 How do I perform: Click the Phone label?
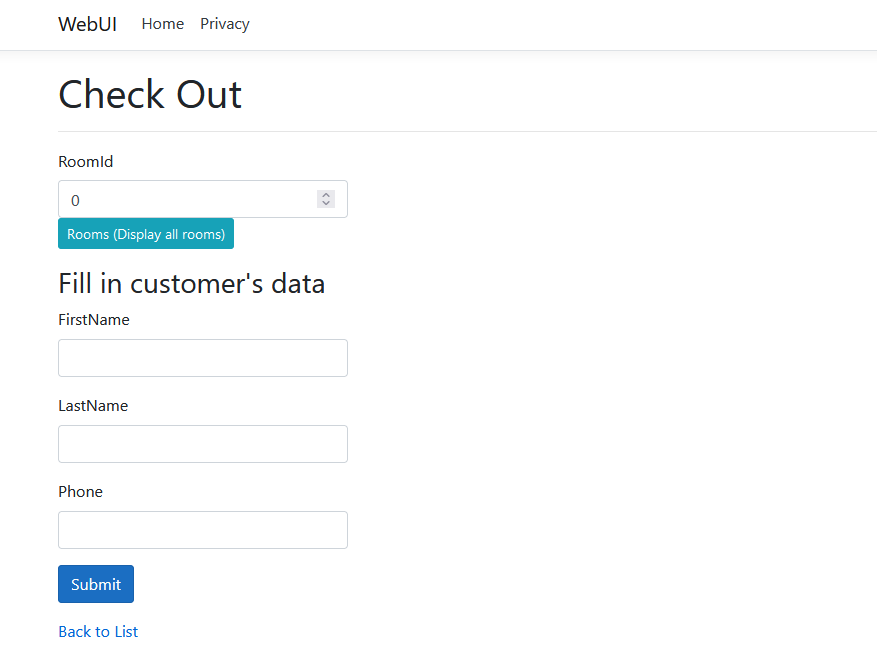tap(80, 491)
